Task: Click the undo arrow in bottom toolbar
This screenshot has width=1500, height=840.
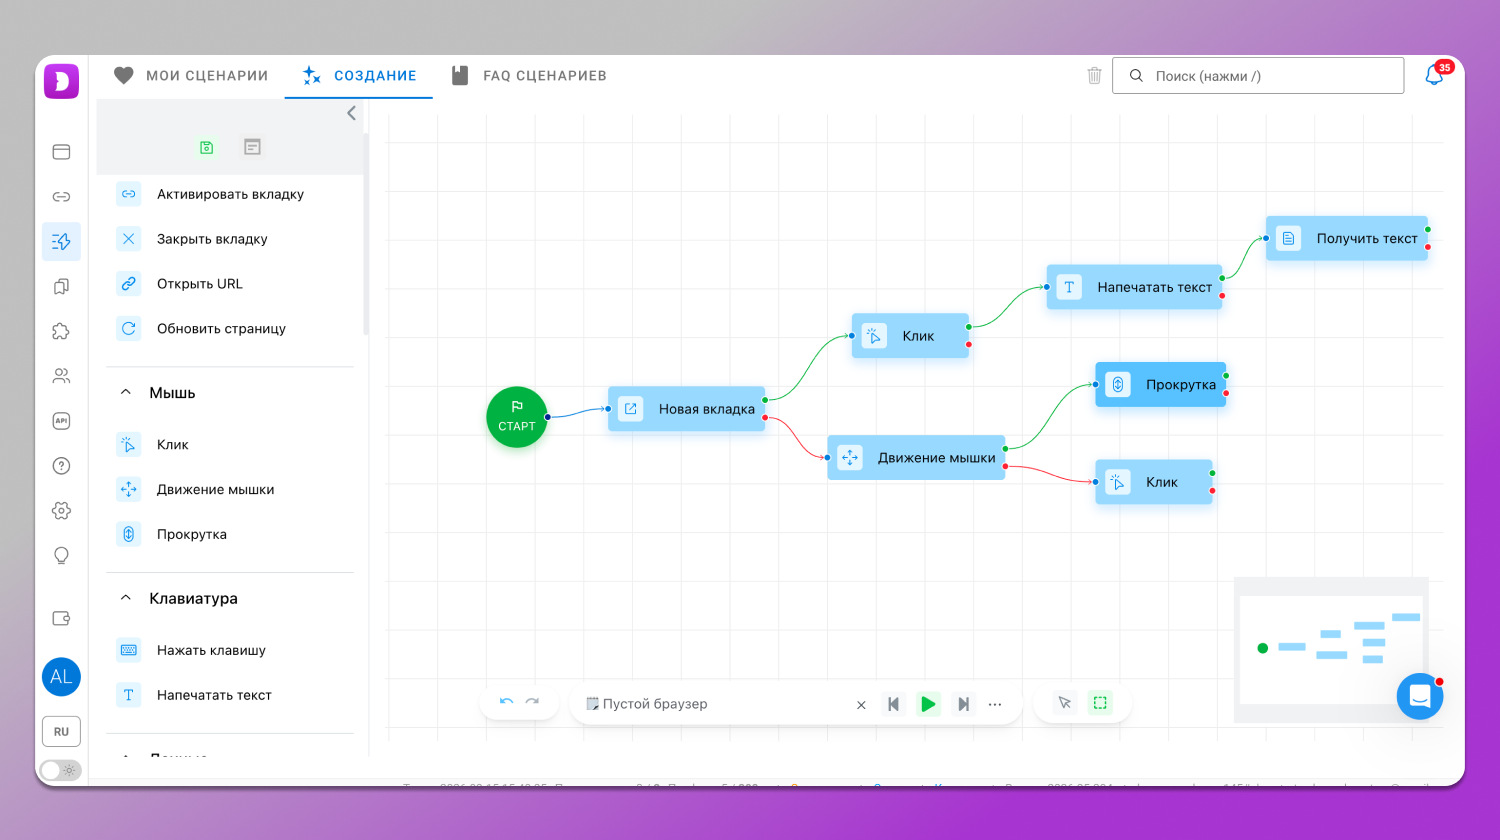Action: [x=506, y=702]
